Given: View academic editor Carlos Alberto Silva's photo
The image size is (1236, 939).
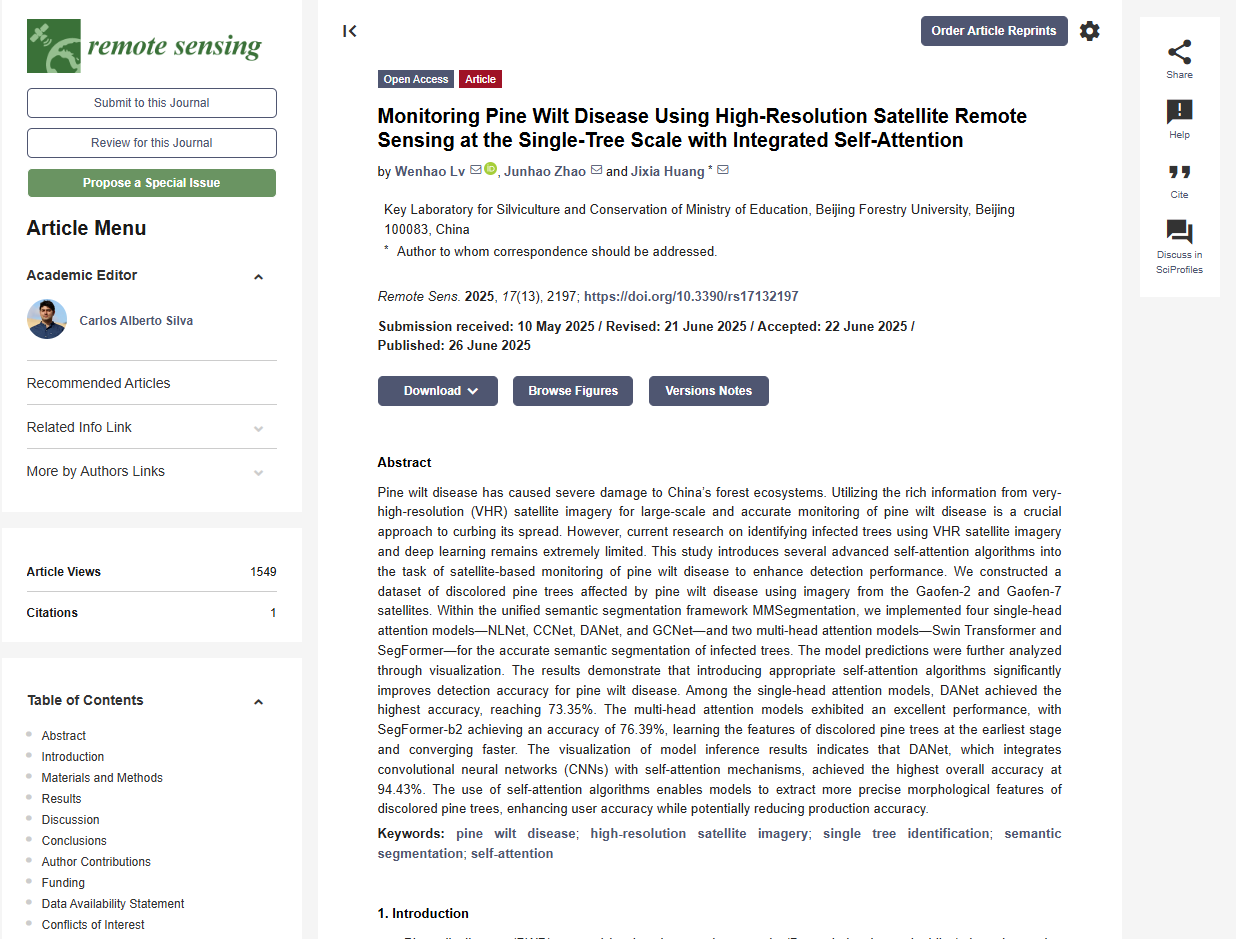Looking at the screenshot, I should coord(47,320).
